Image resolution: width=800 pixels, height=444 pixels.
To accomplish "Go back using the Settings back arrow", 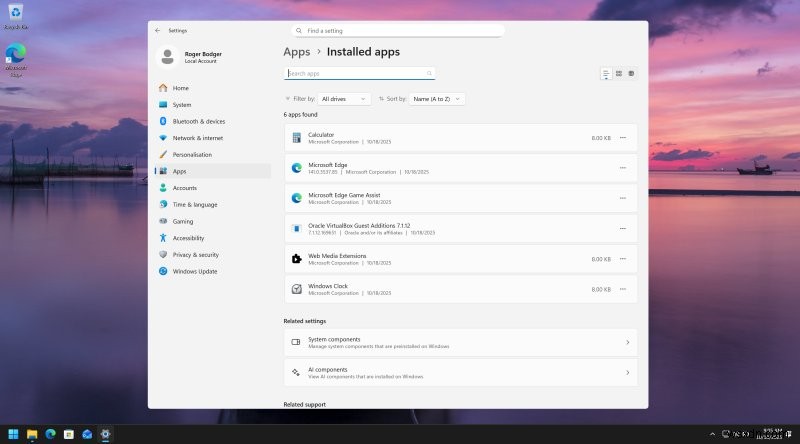I will pos(157,31).
